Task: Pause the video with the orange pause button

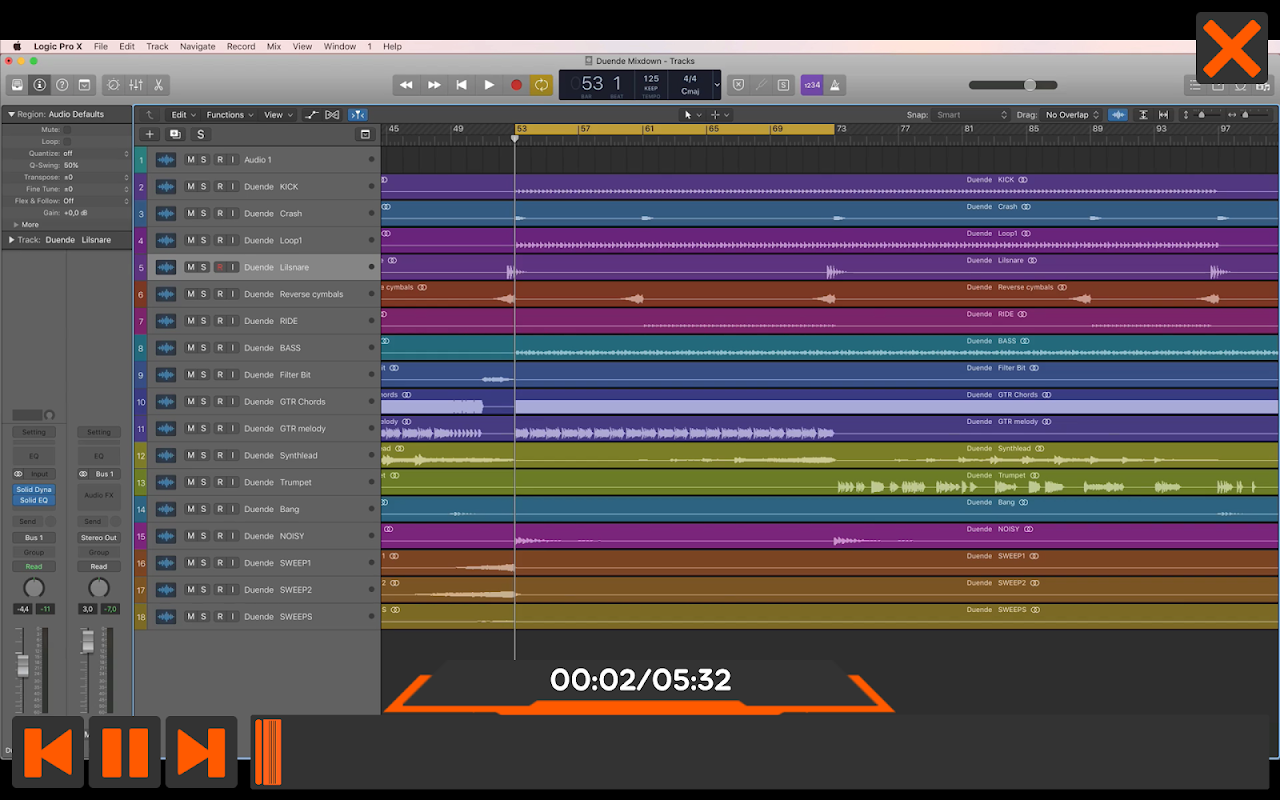Action: pos(125,752)
